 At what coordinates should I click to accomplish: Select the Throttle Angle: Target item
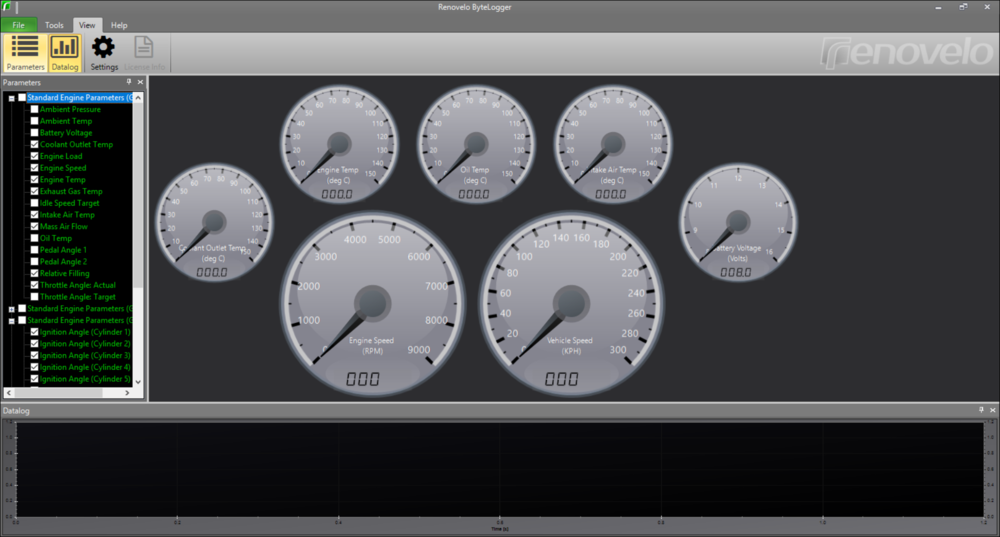tap(78, 297)
